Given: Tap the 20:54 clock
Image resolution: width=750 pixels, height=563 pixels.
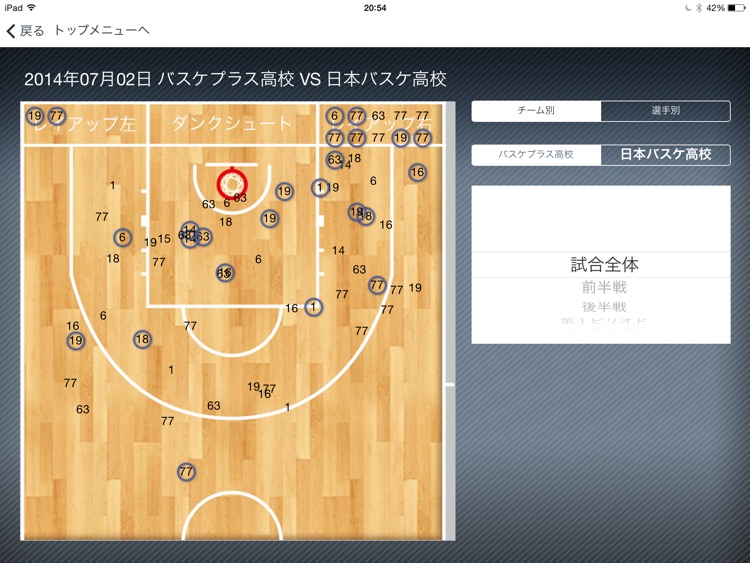Looking at the screenshot, I should pos(375,8).
